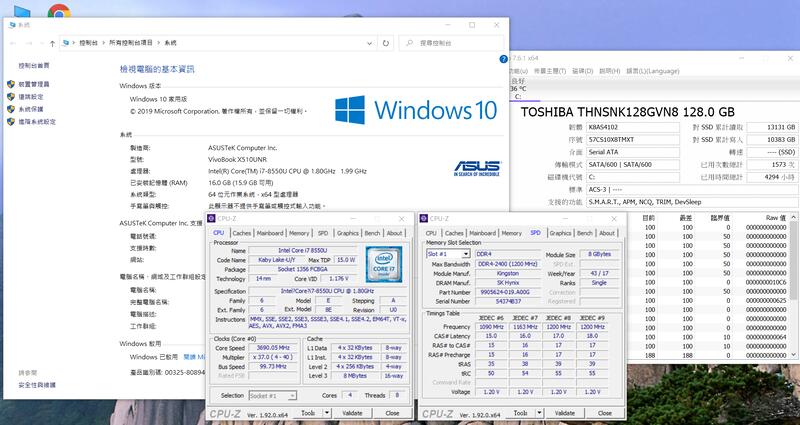800x425 pixels.
Task: Expand breadcrumb chevron after 控制台
Action: click(x=104, y=43)
